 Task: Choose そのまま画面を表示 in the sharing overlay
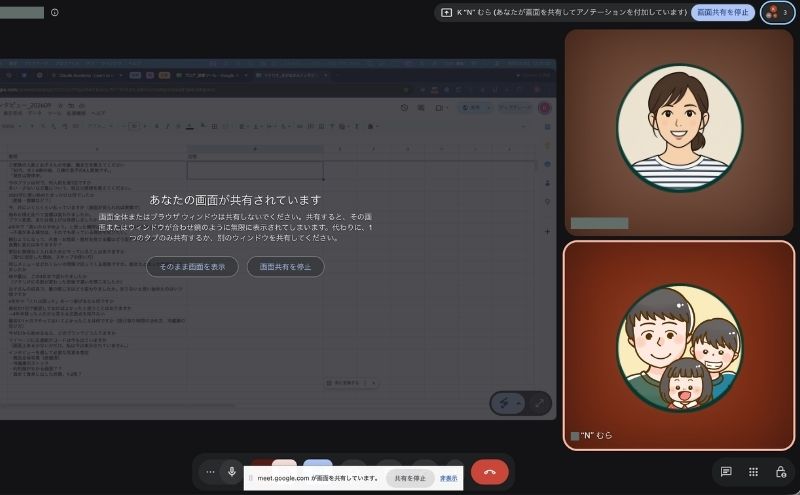coord(192,266)
